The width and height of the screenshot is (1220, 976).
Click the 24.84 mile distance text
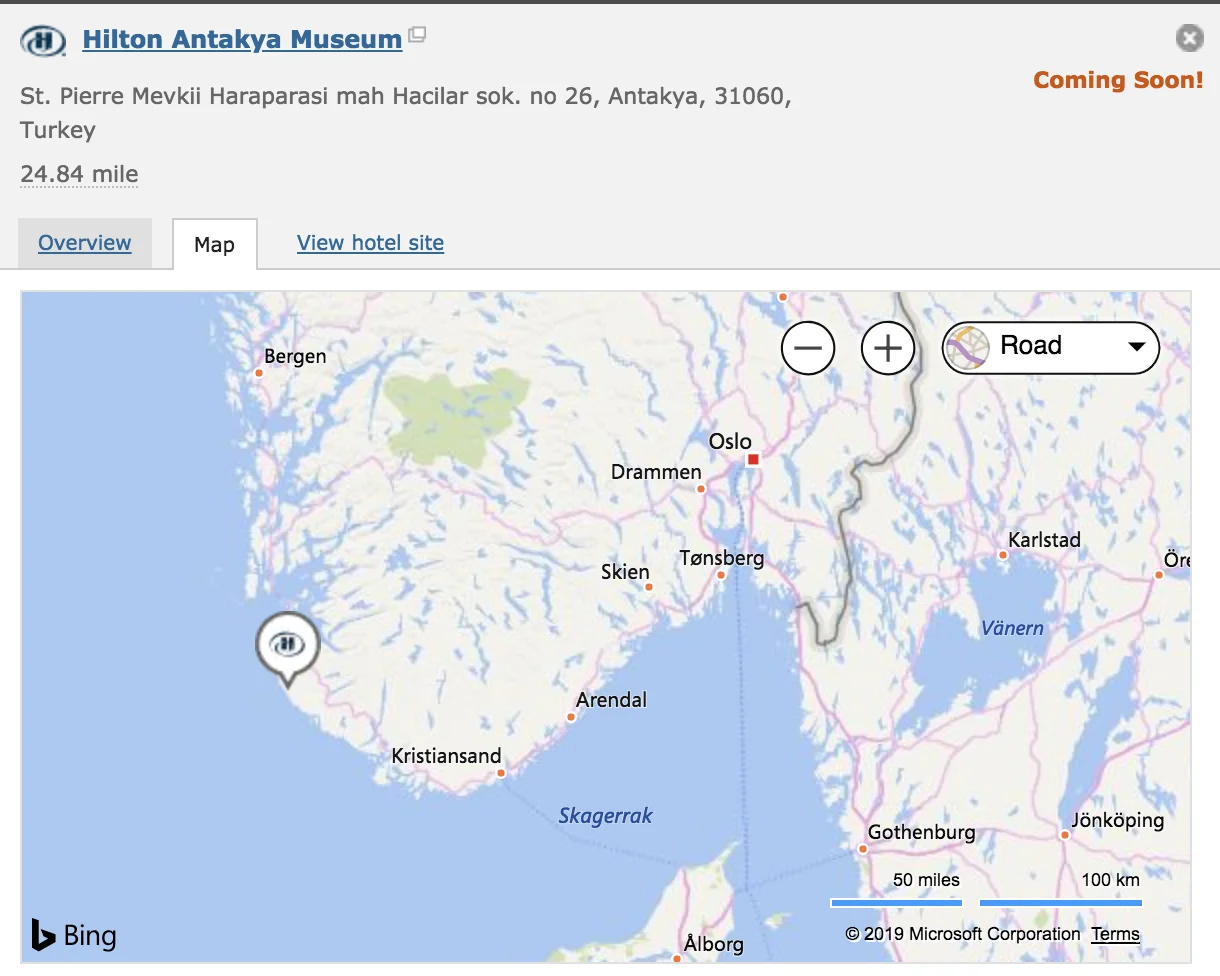pyautogui.click(x=79, y=174)
